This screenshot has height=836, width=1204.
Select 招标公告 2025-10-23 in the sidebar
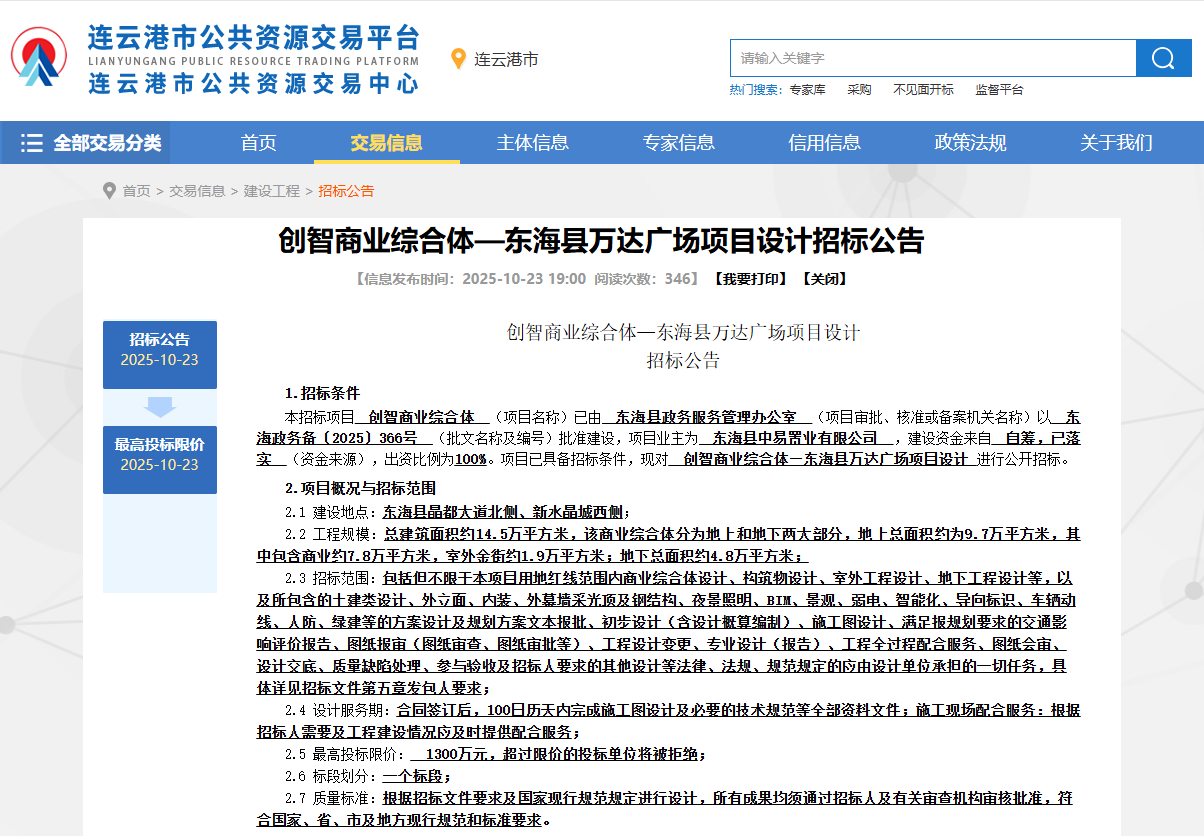pyautogui.click(x=159, y=354)
